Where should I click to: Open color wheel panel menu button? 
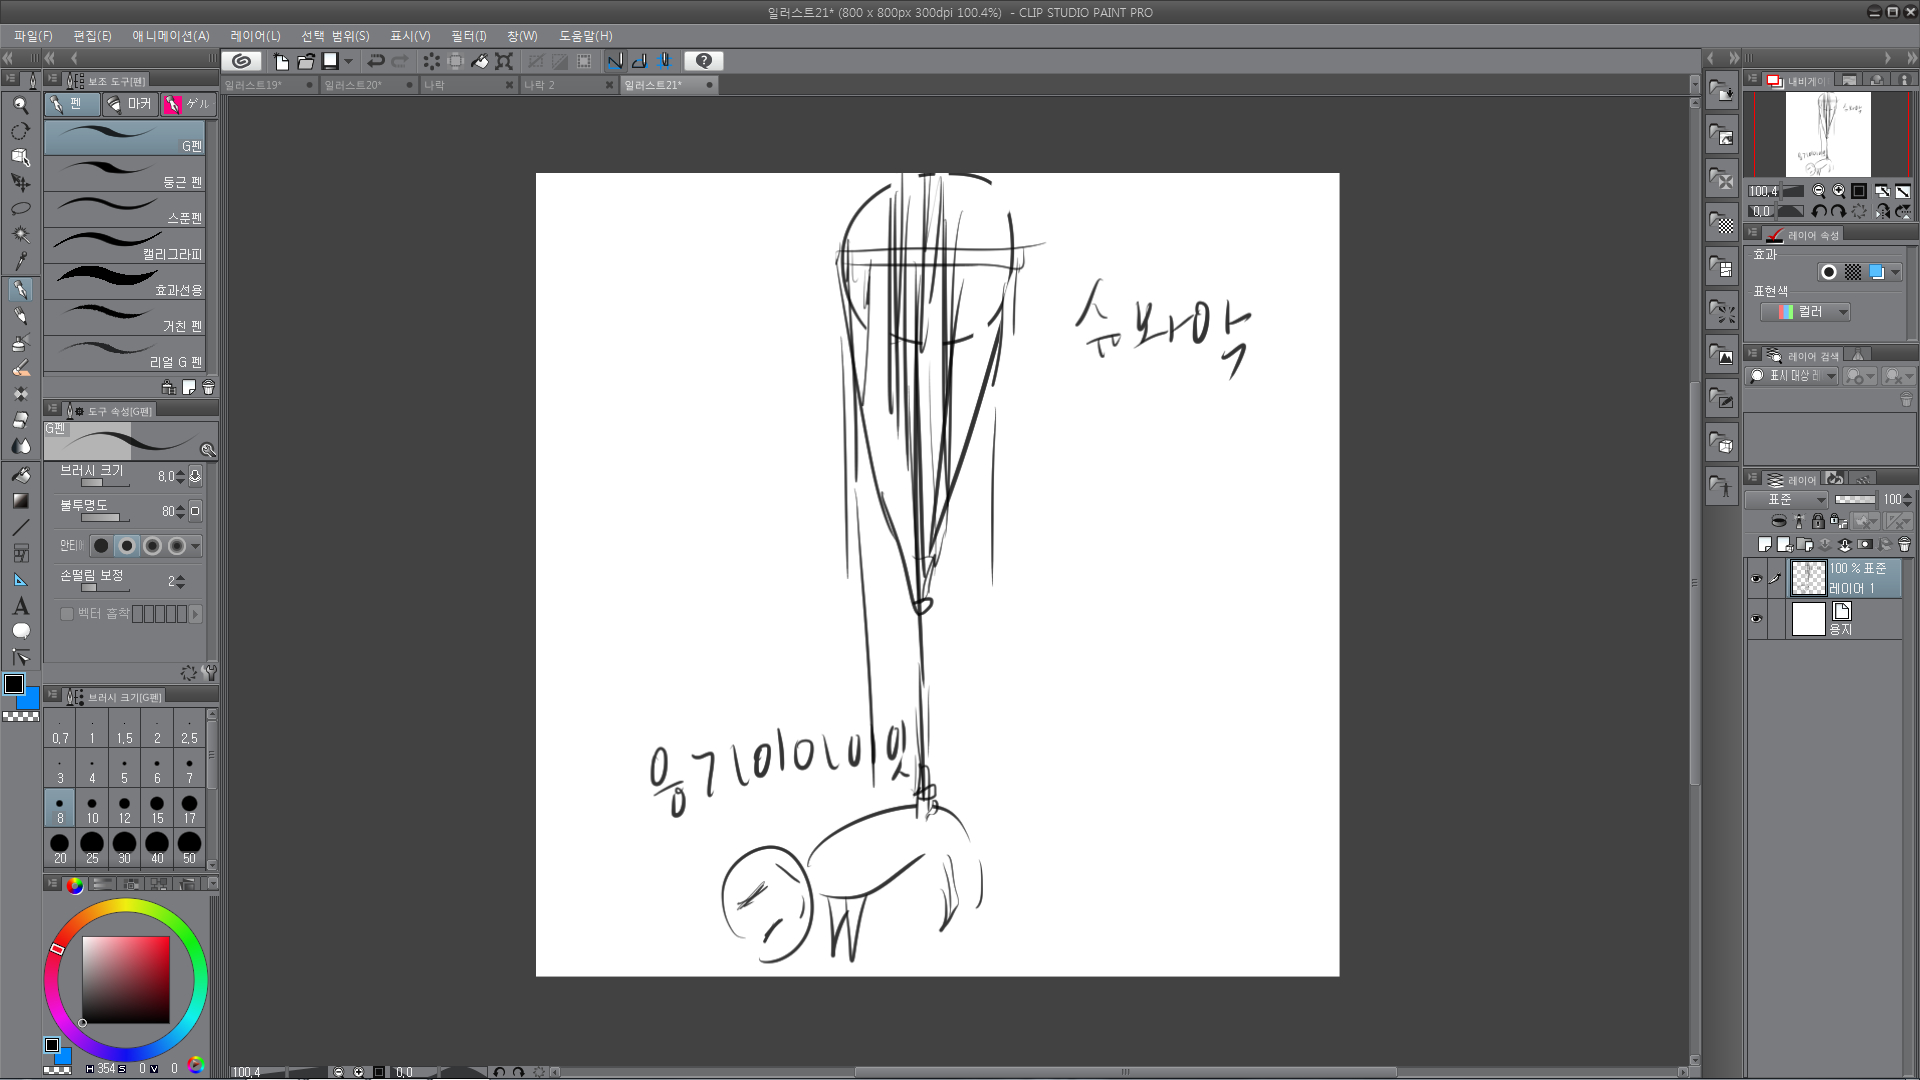coord(53,883)
